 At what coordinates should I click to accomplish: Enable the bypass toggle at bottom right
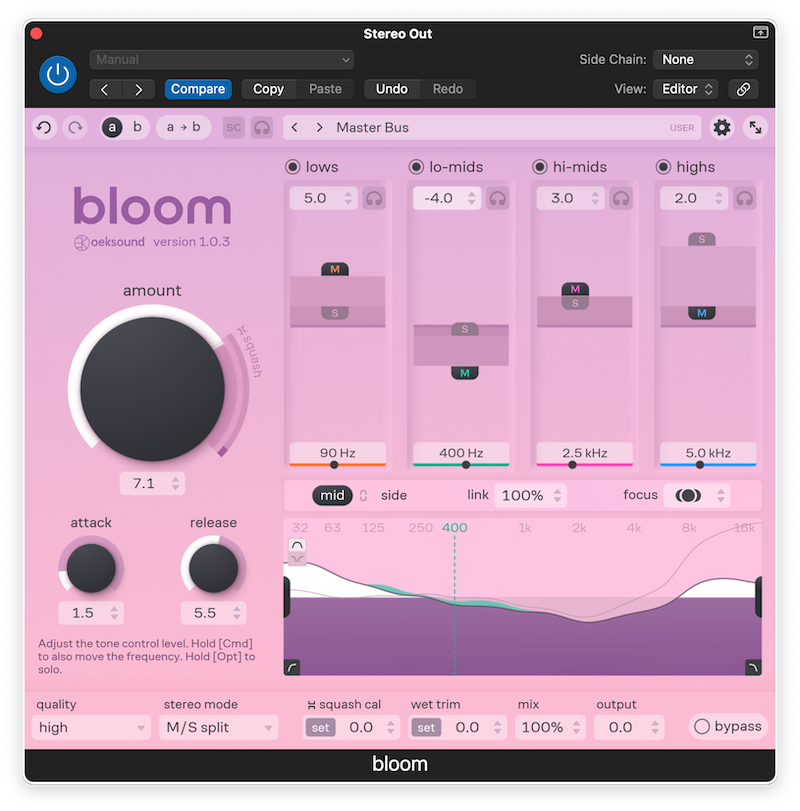(701, 727)
